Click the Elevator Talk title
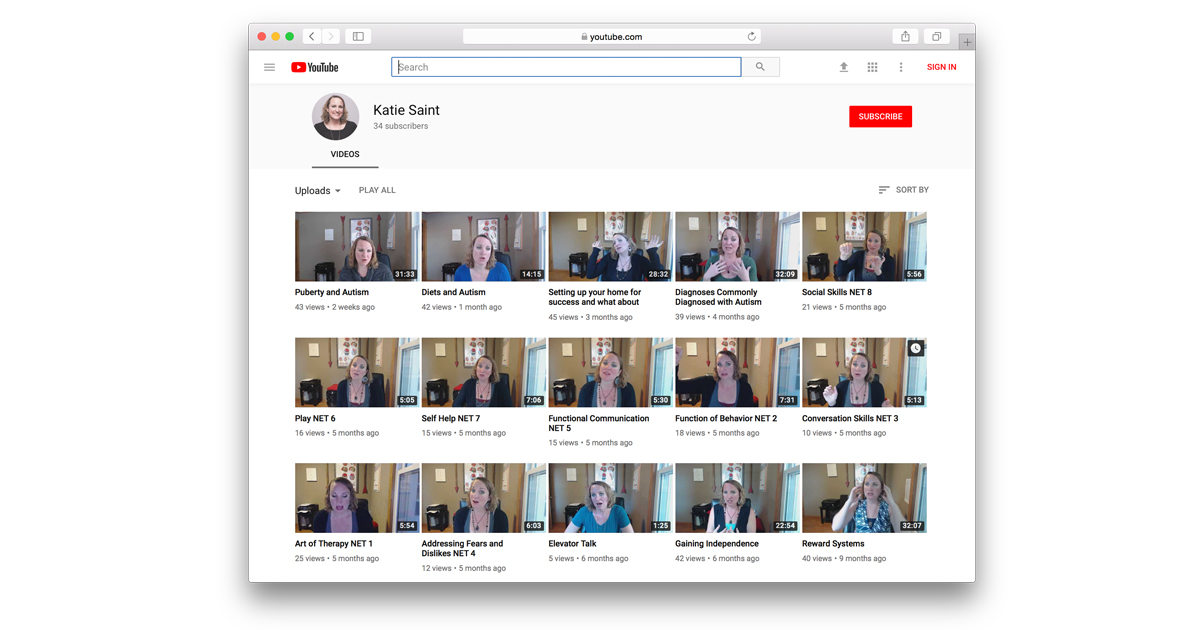1200x630 pixels. pos(573,544)
